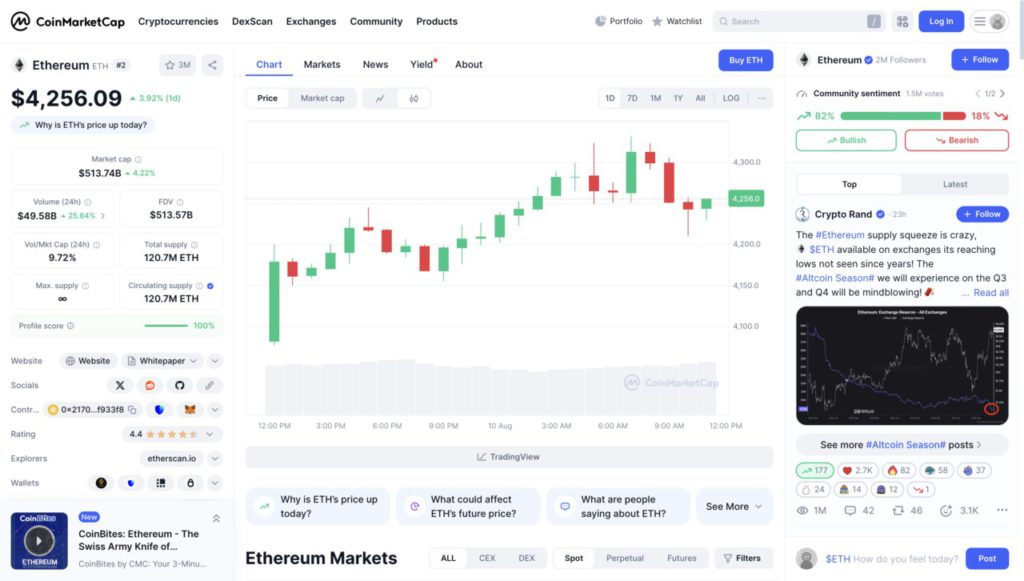Enable LOG scale on the chart
Image resolution: width=1024 pixels, height=581 pixels.
[731, 97]
